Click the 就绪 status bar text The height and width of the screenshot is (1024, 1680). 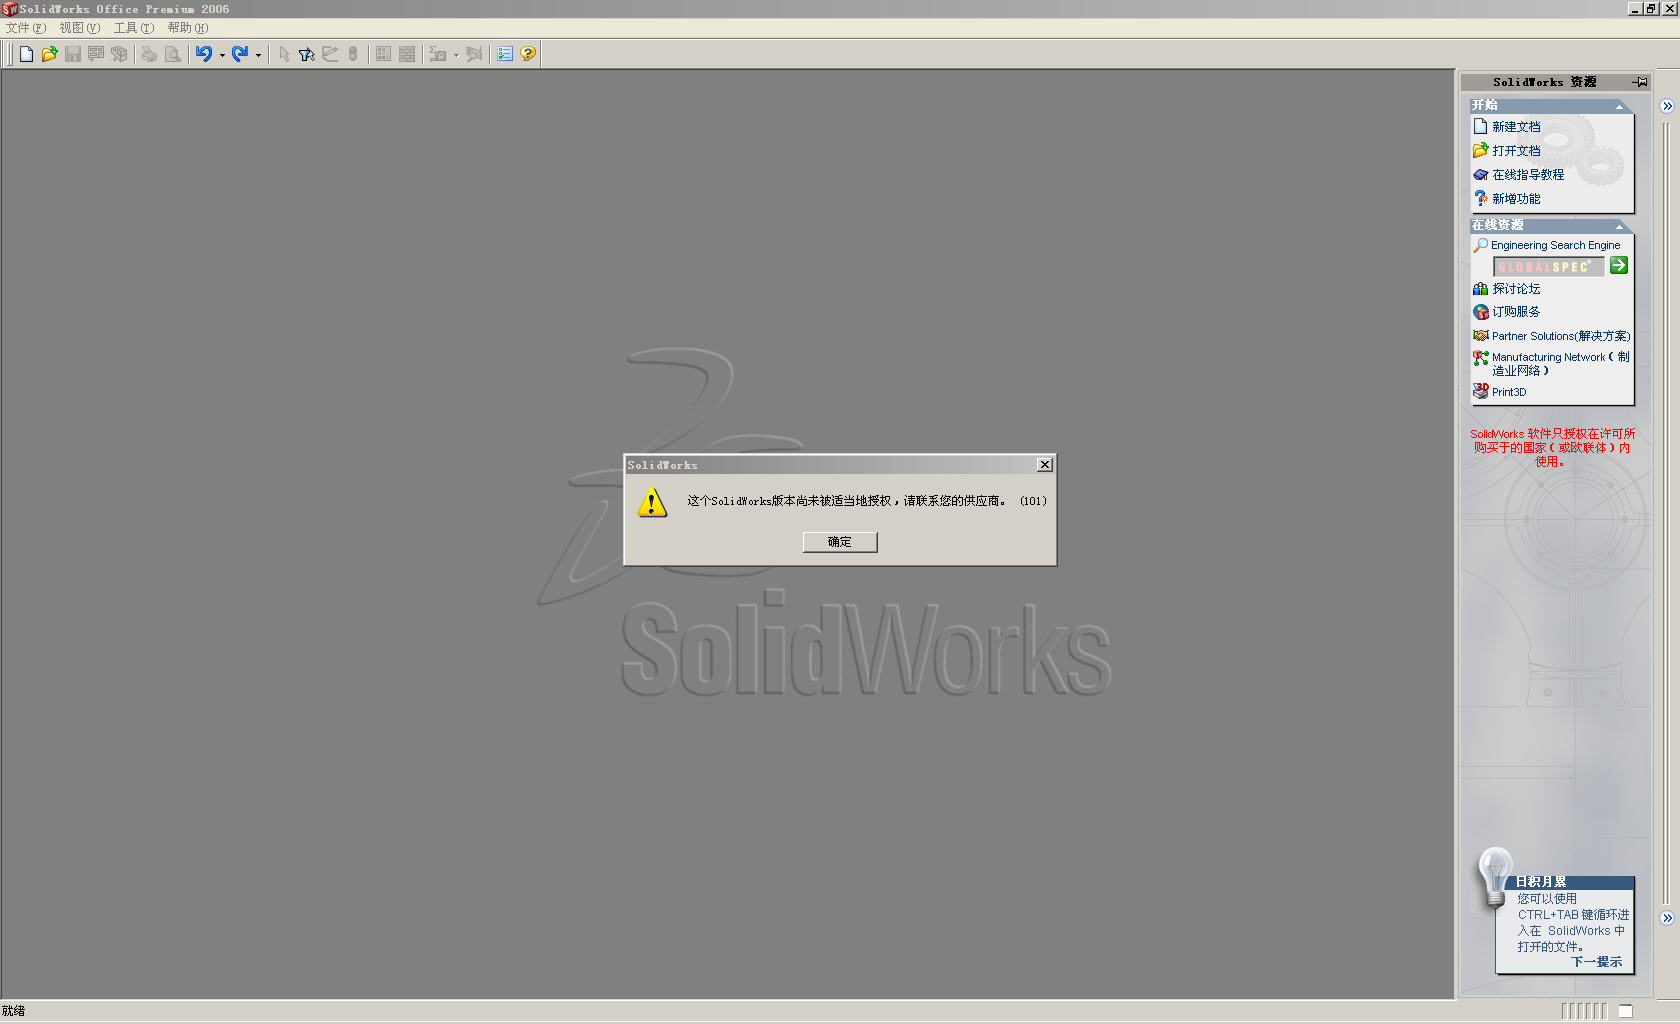click(14, 1011)
